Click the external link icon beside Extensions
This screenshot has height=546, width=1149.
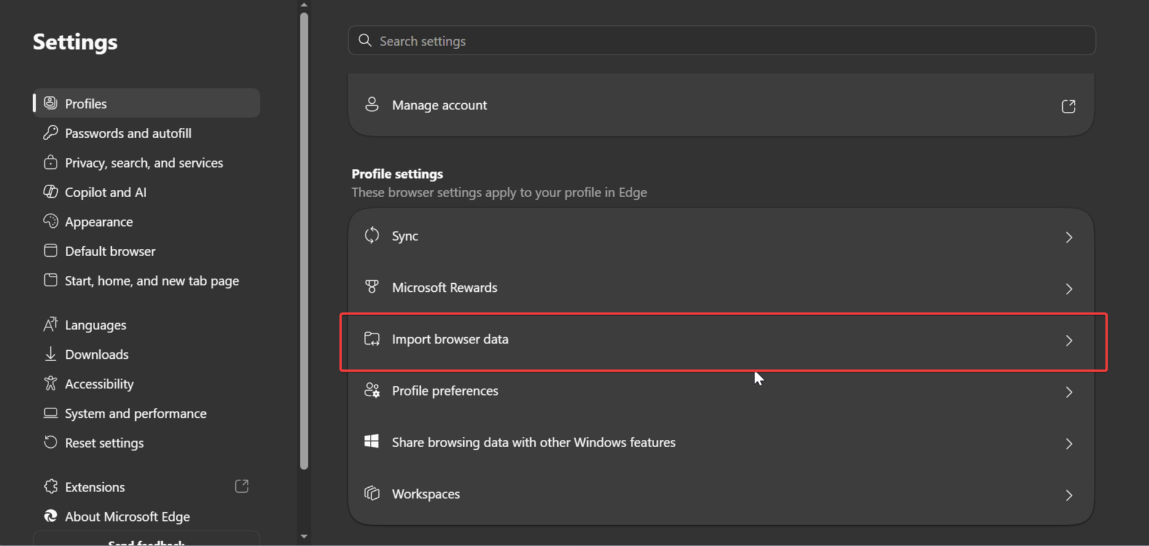(x=242, y=486)
